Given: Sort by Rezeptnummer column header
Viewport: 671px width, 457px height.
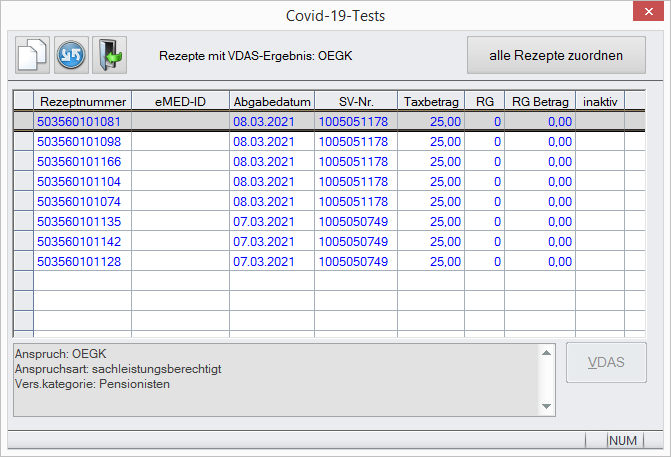Looking at the screenshot, I should (x=82, y=101).
